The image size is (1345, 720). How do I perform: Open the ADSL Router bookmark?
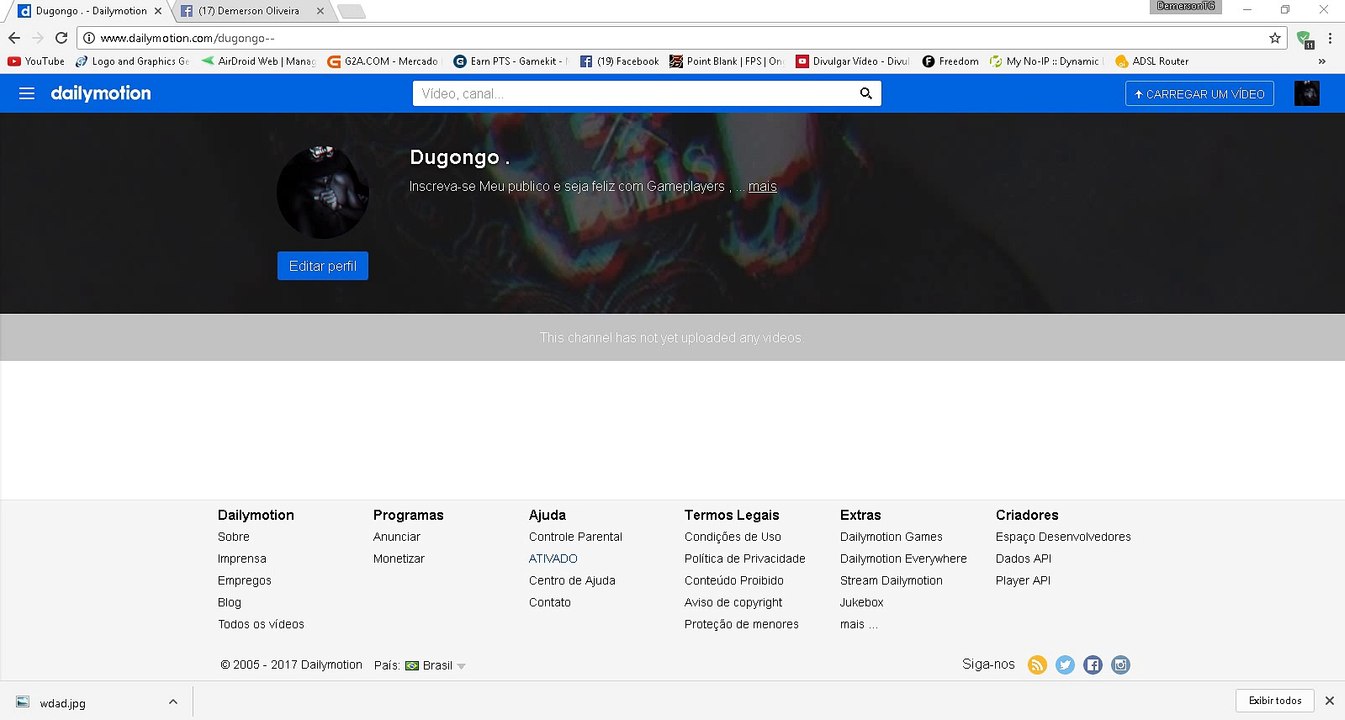point(1152,61)
